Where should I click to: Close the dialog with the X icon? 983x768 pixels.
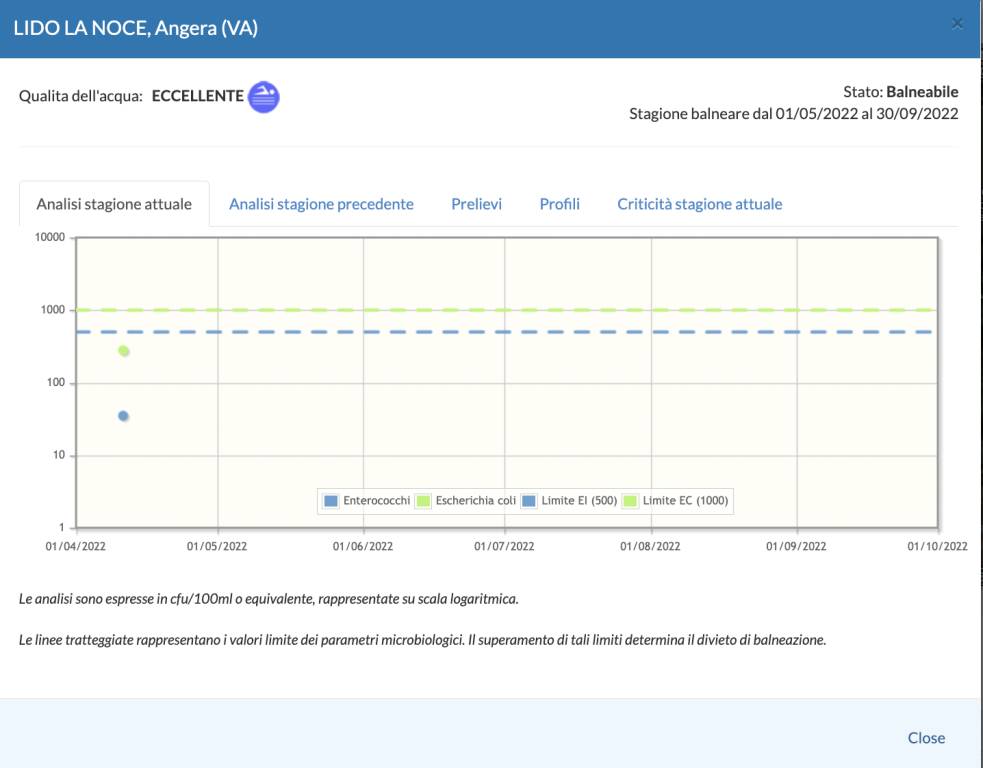(x=957, y=24)
